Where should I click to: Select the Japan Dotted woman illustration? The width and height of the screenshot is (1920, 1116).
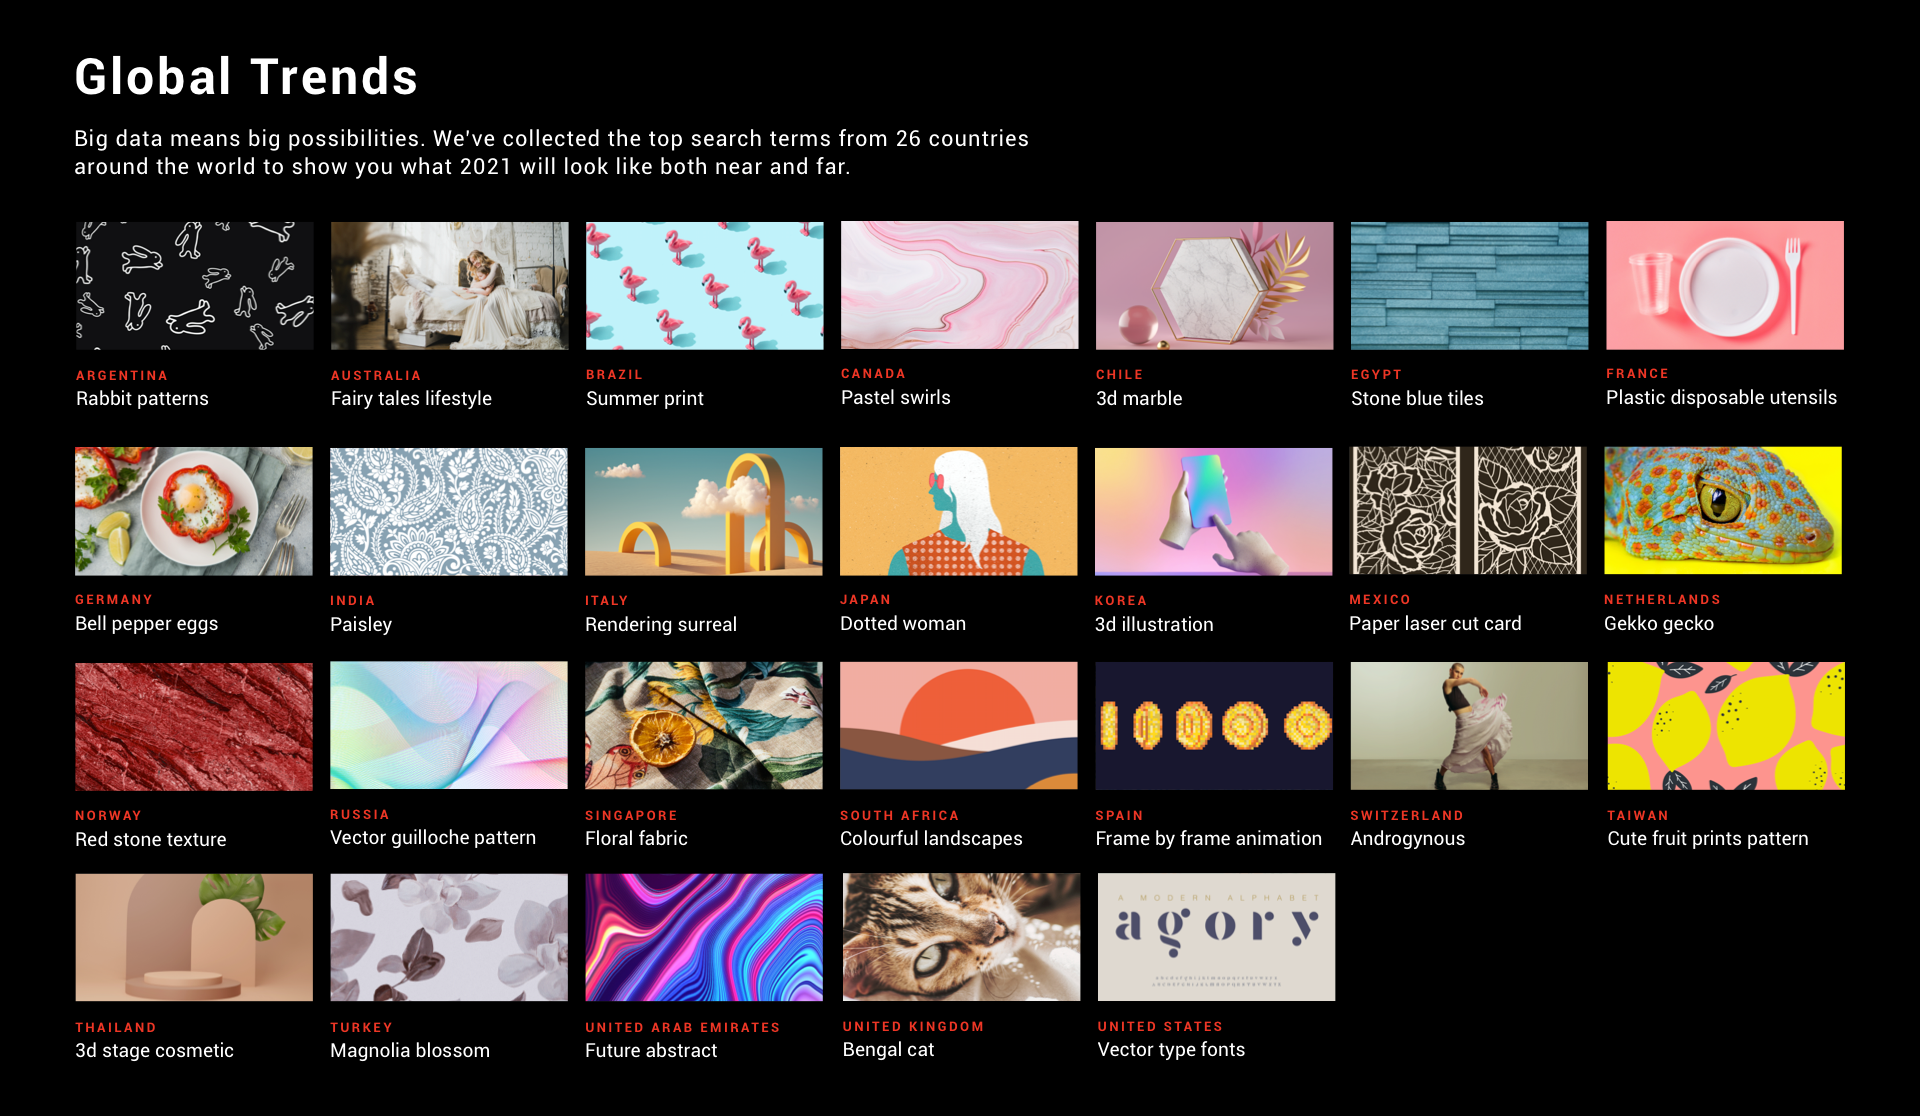point(959,510)
